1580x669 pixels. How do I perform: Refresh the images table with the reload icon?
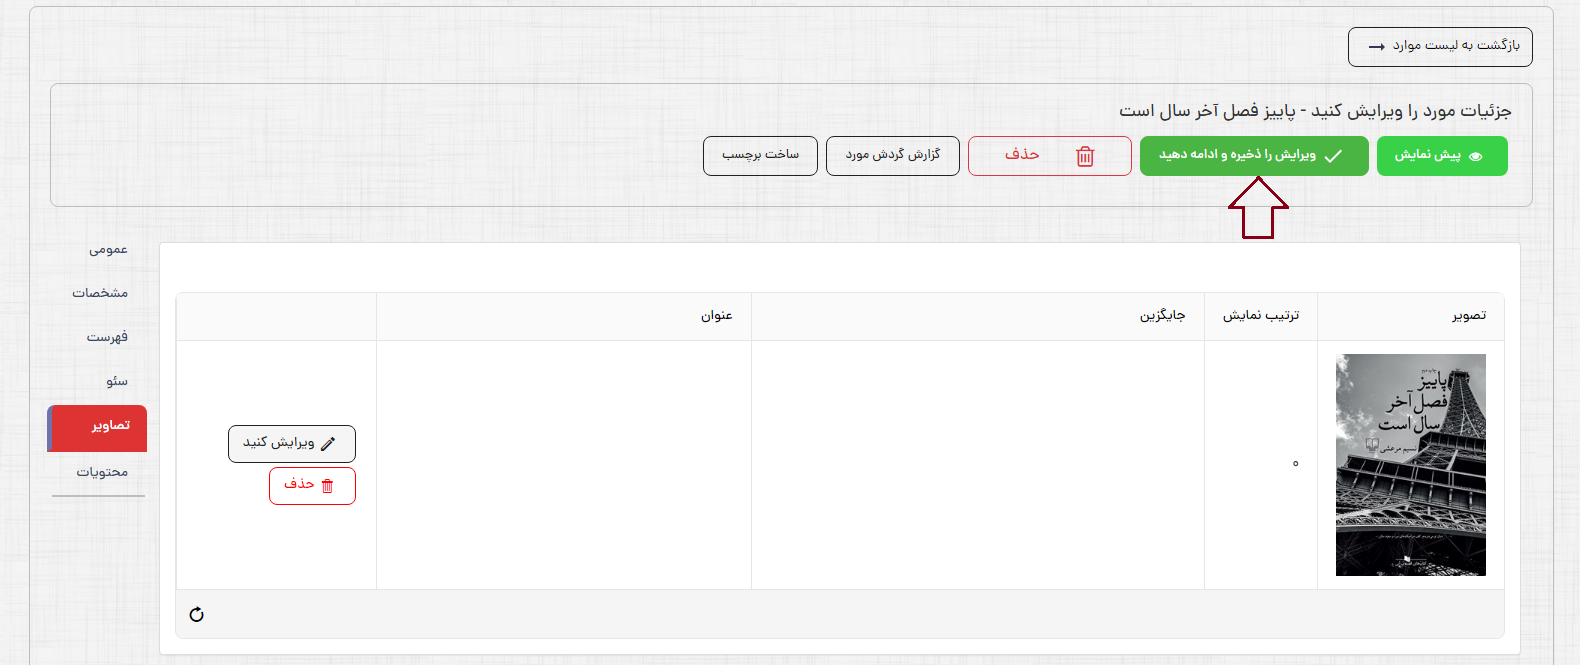pos(197,614)
